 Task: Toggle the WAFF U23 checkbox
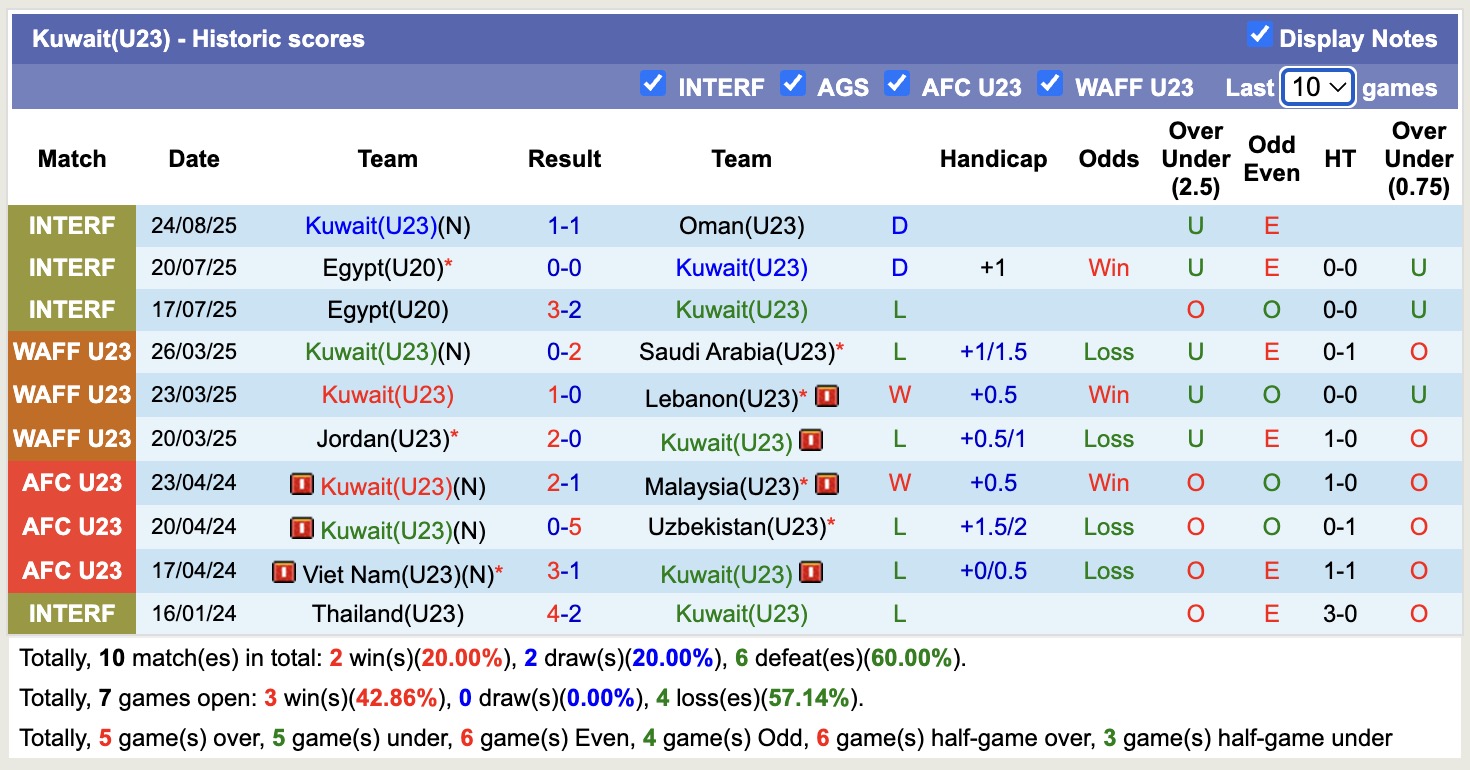pyautogui.click(x=1050, y=86)
